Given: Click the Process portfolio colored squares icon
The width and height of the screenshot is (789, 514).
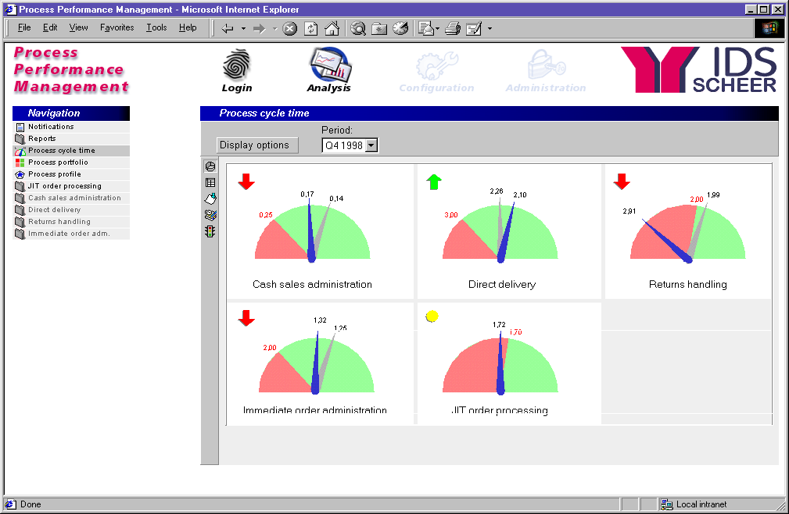Looking at the screenshot, I should pos(20,163).
